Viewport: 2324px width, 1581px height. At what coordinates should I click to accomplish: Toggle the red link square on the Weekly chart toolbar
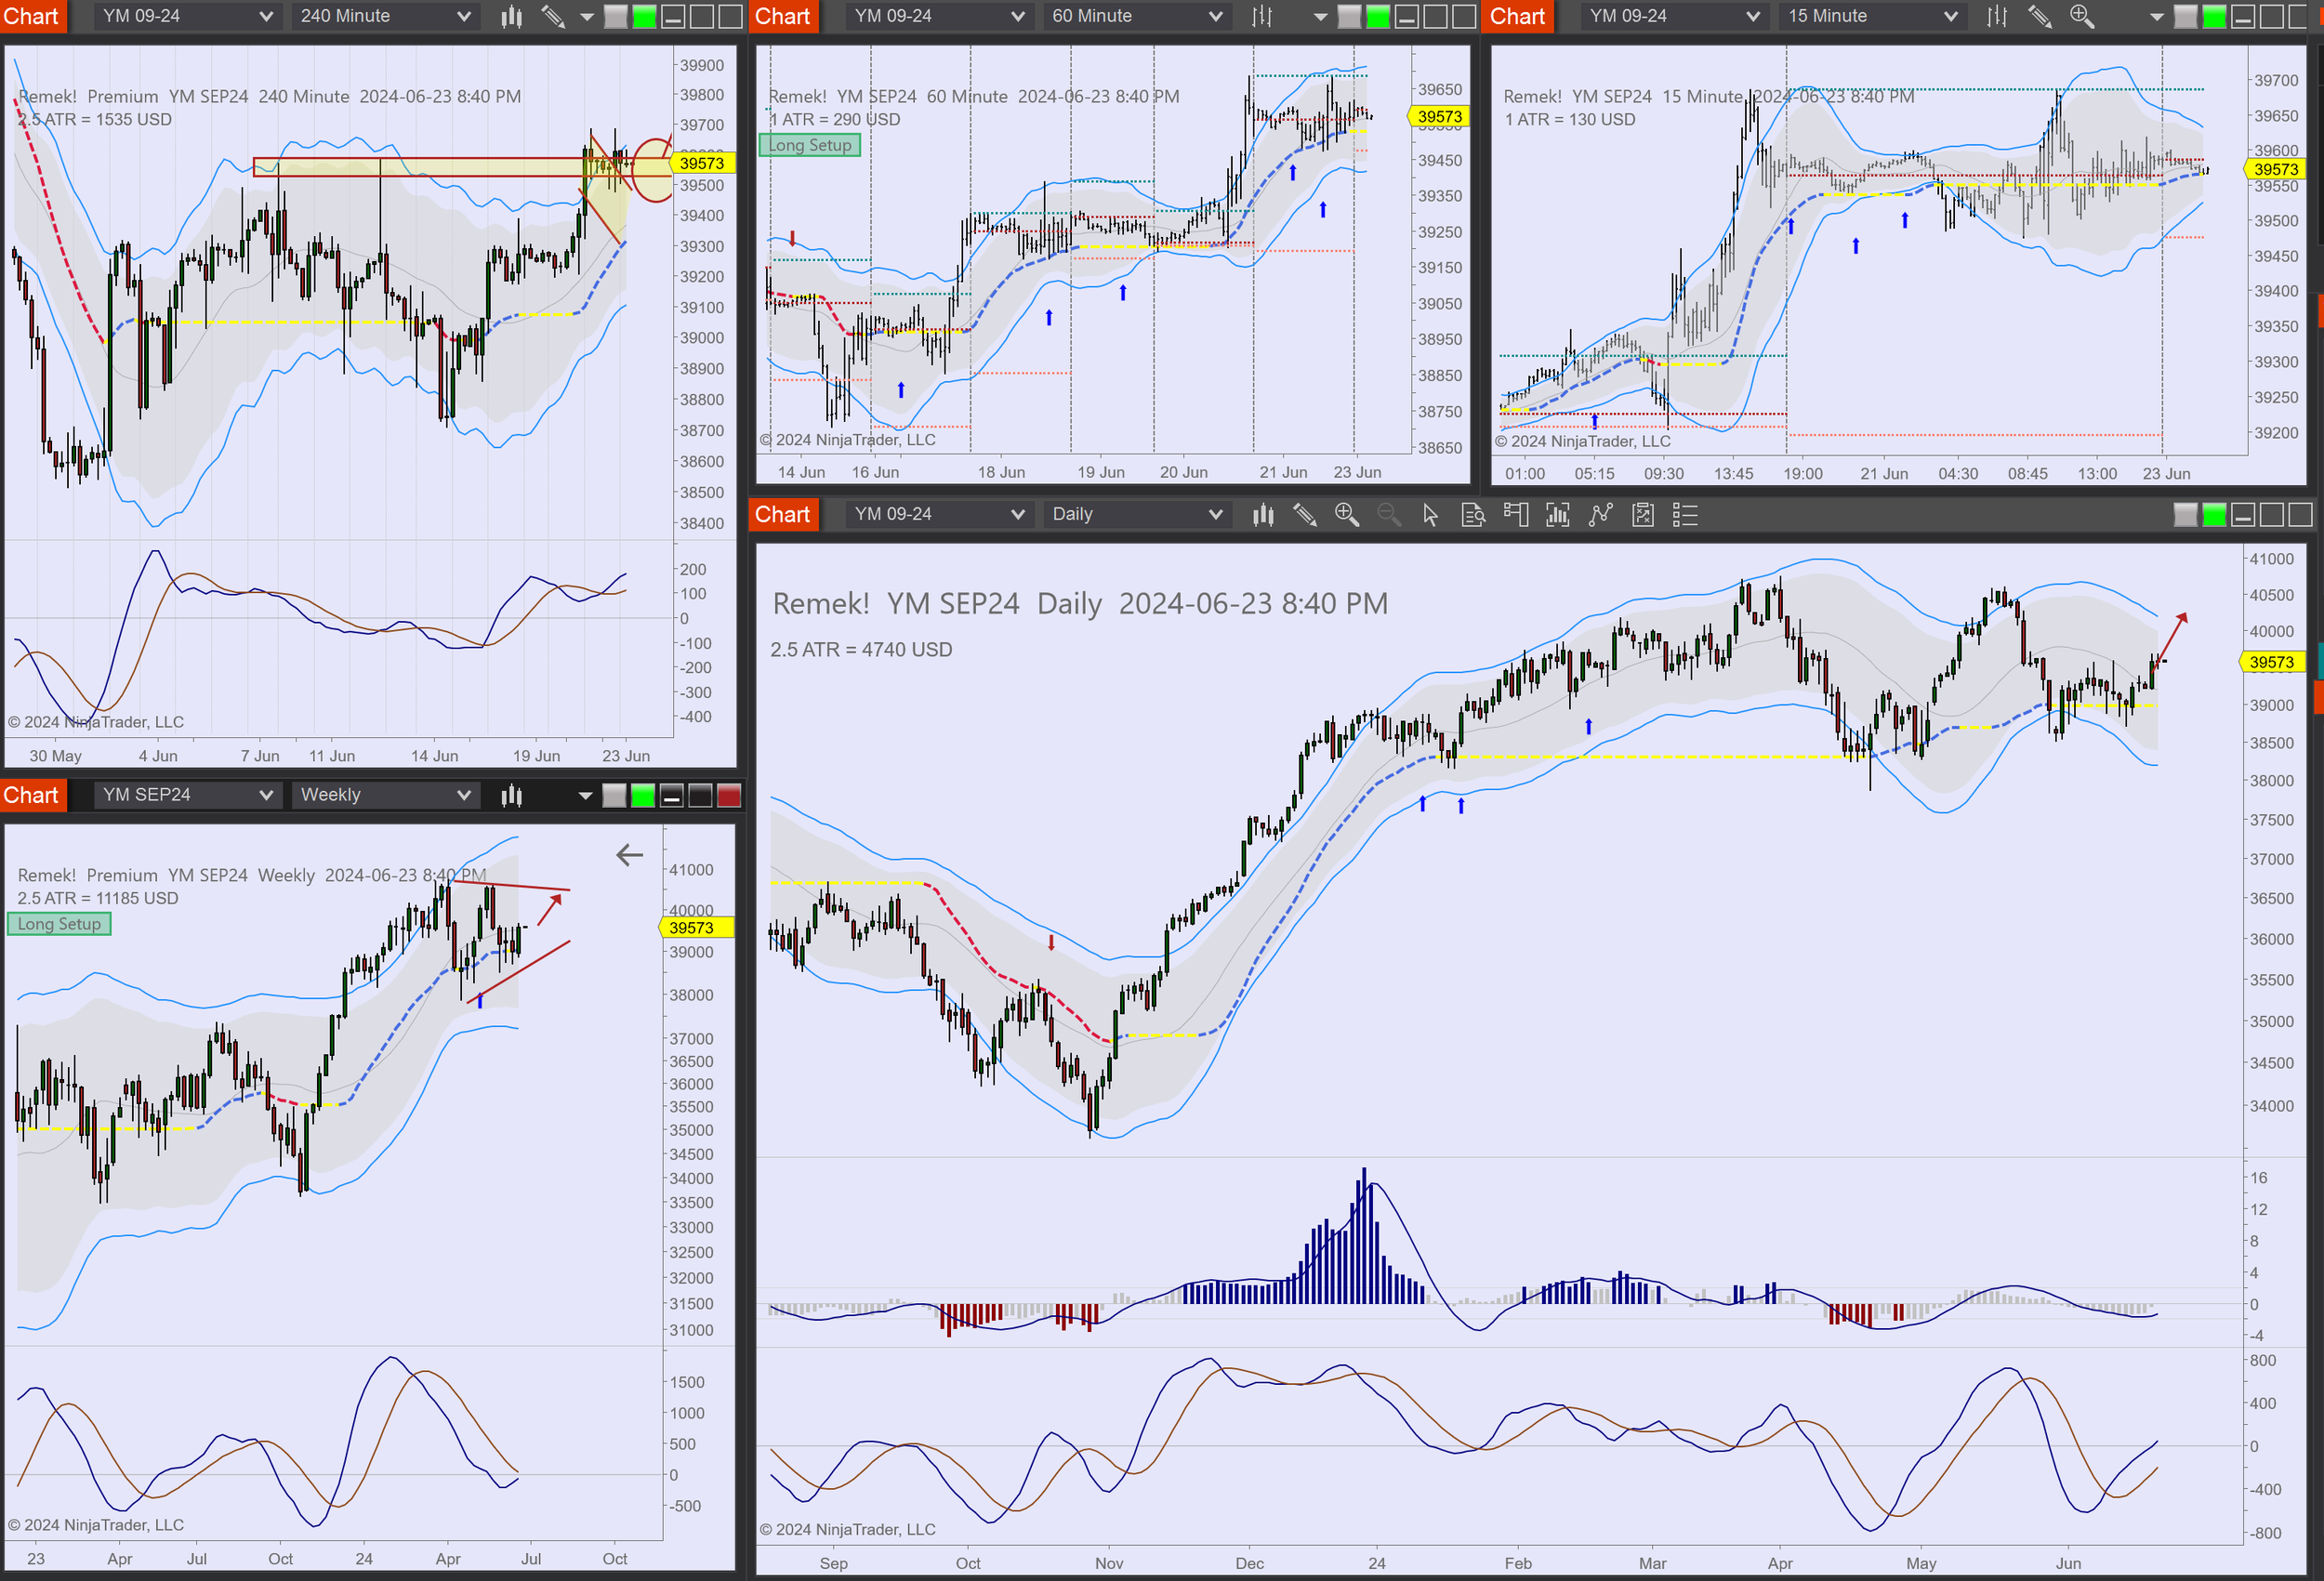pyautogui.click(x=731, y=795)
